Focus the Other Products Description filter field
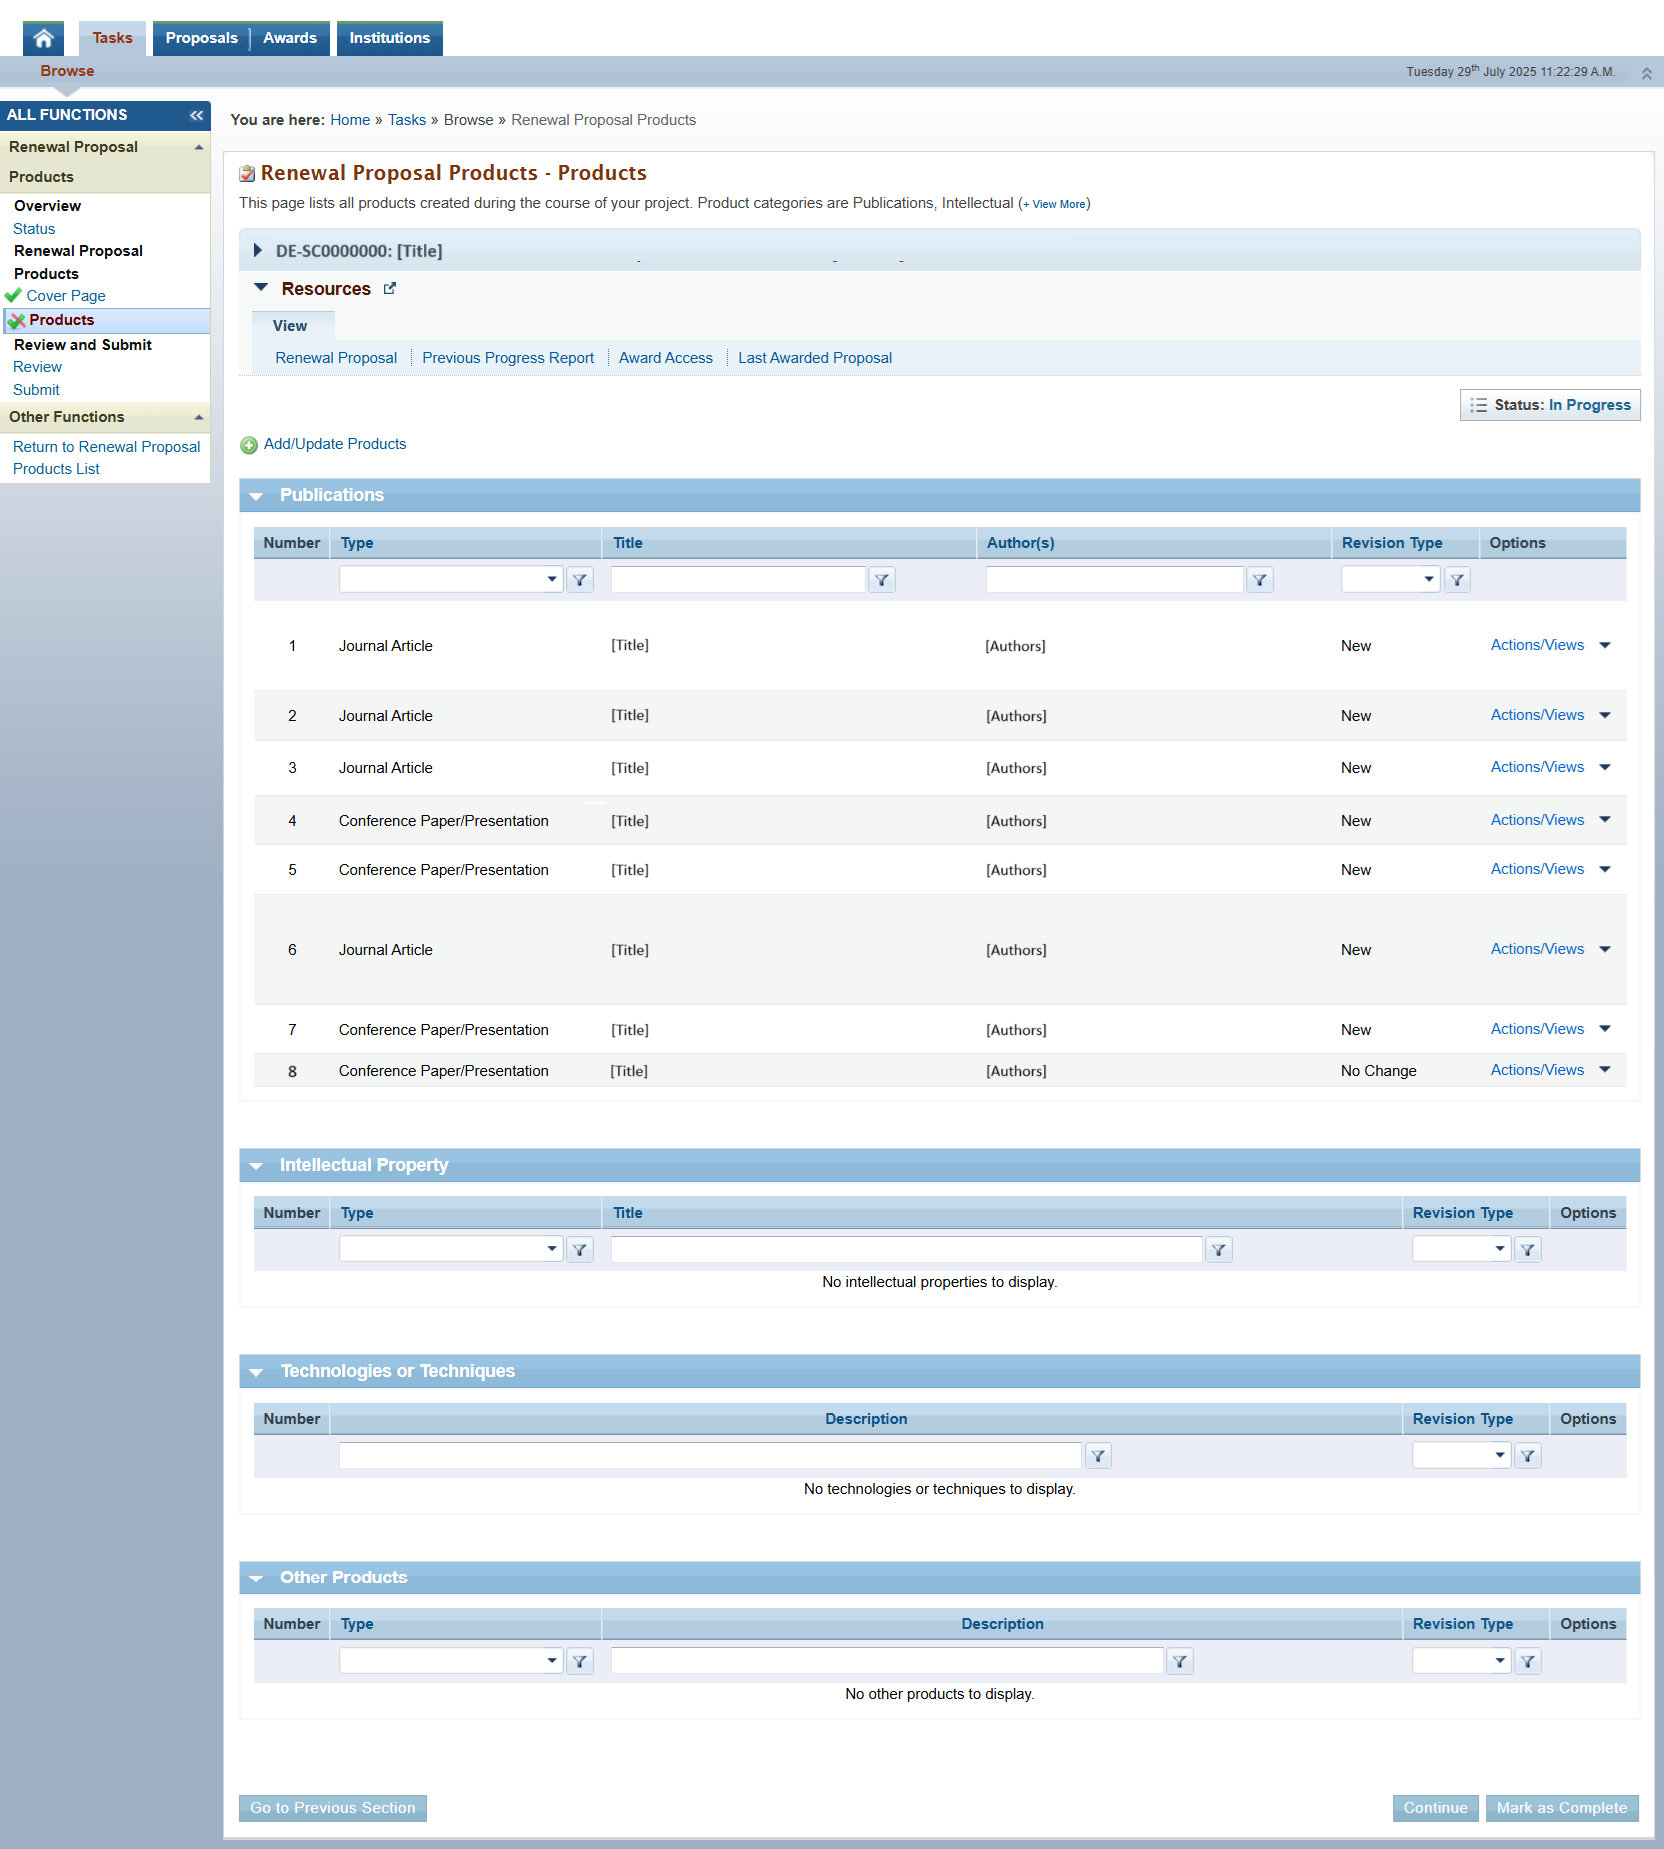Screen dimensions: 1664x1849 point(887,1661)
